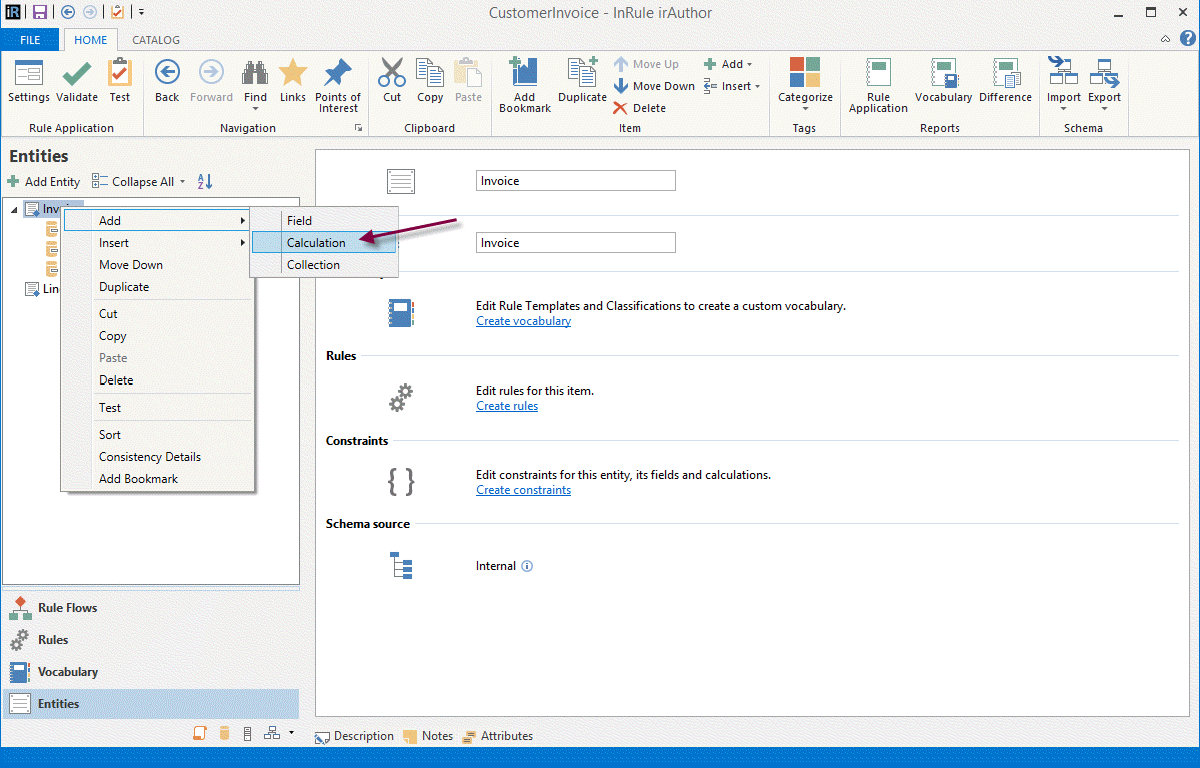Open the Collapse All dropdown arrow

point(182,182)
